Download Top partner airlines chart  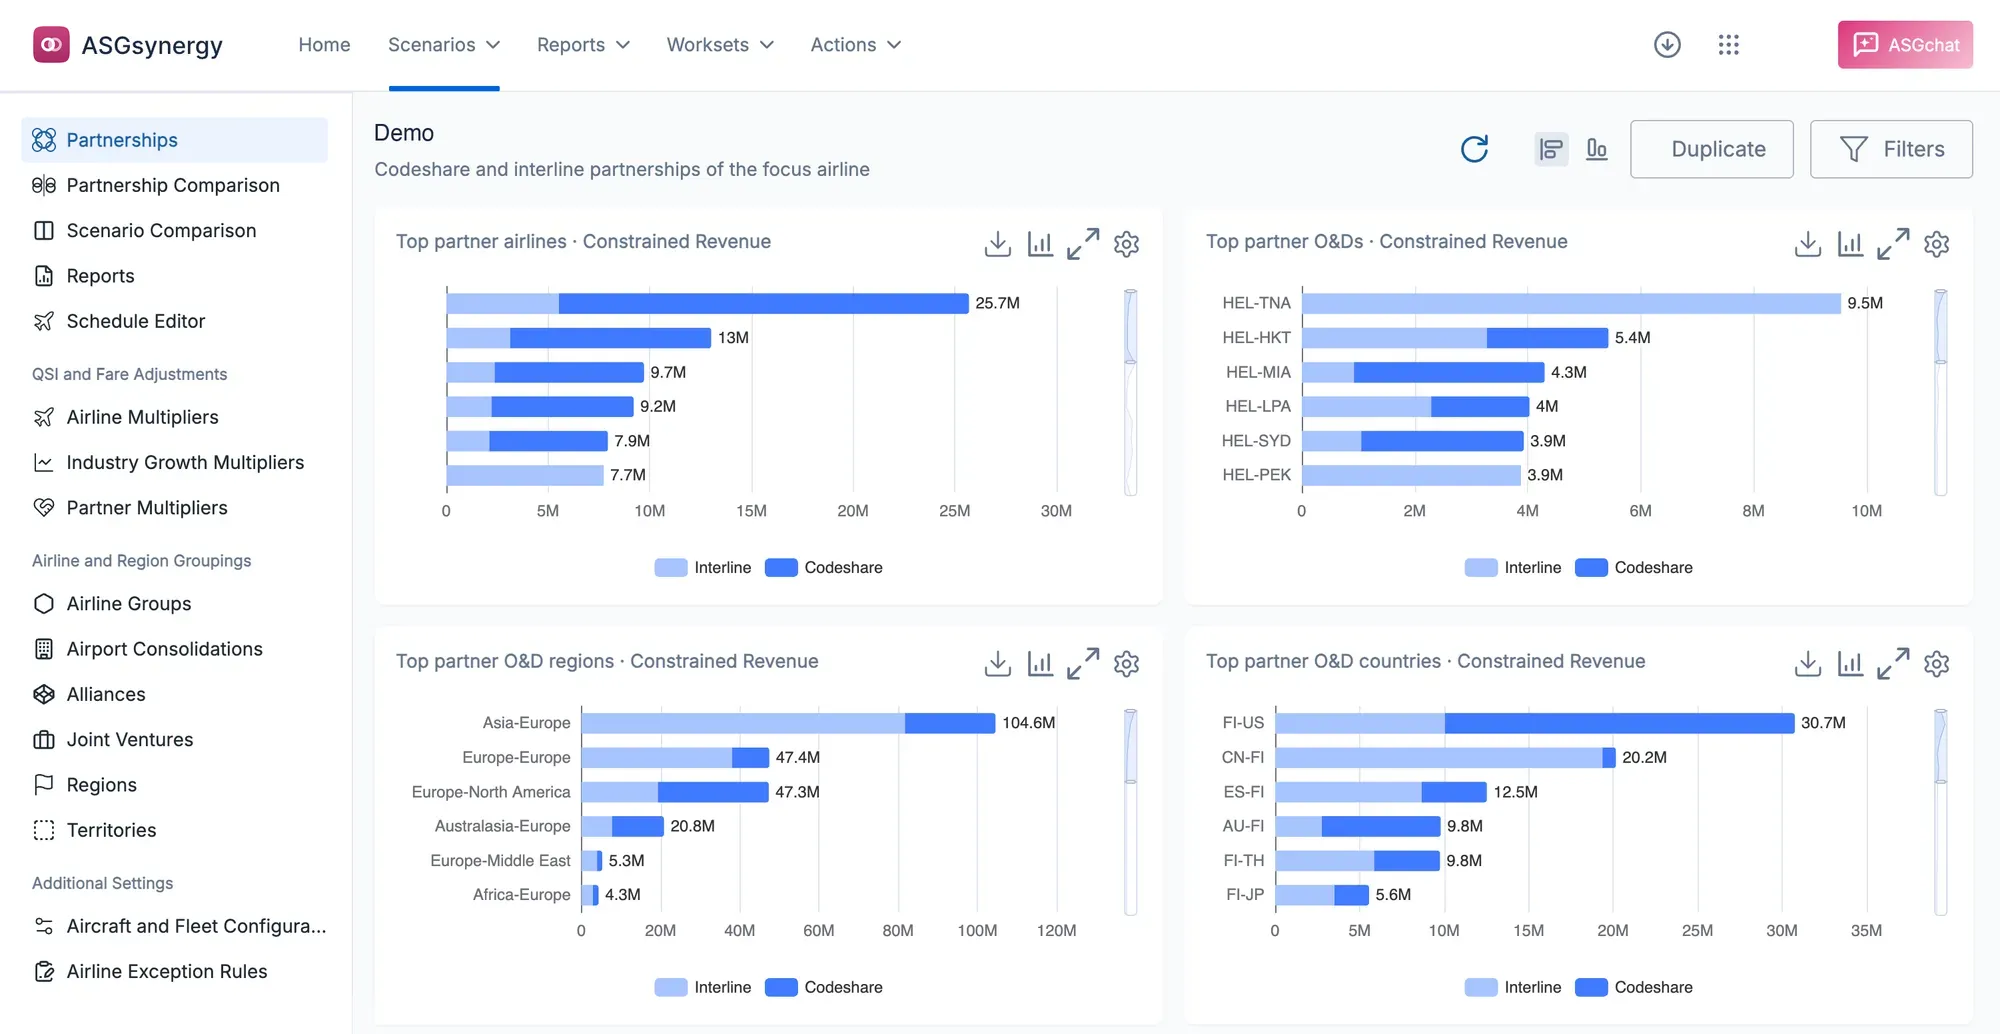[x=998, y=244]
